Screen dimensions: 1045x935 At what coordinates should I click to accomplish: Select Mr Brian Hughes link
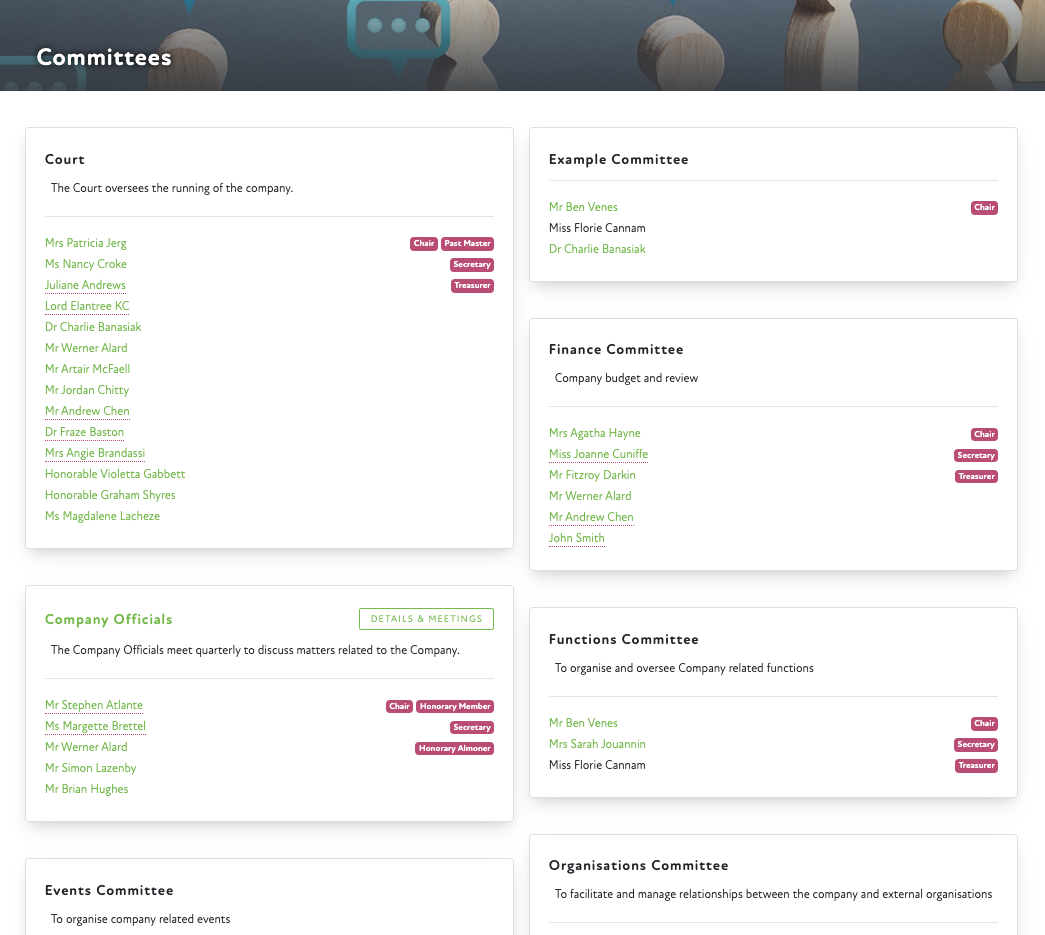pyautogui.click(x=87, y=789)
